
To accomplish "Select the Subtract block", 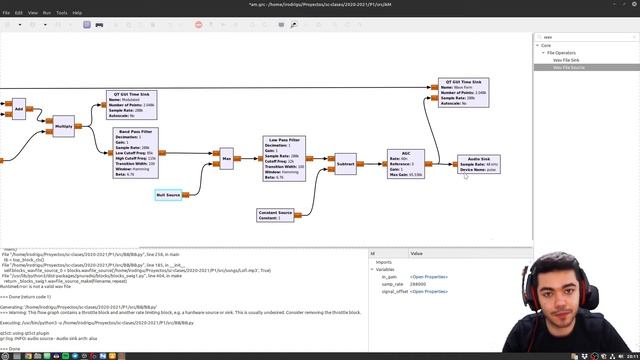I will click(x=345, y=164).
